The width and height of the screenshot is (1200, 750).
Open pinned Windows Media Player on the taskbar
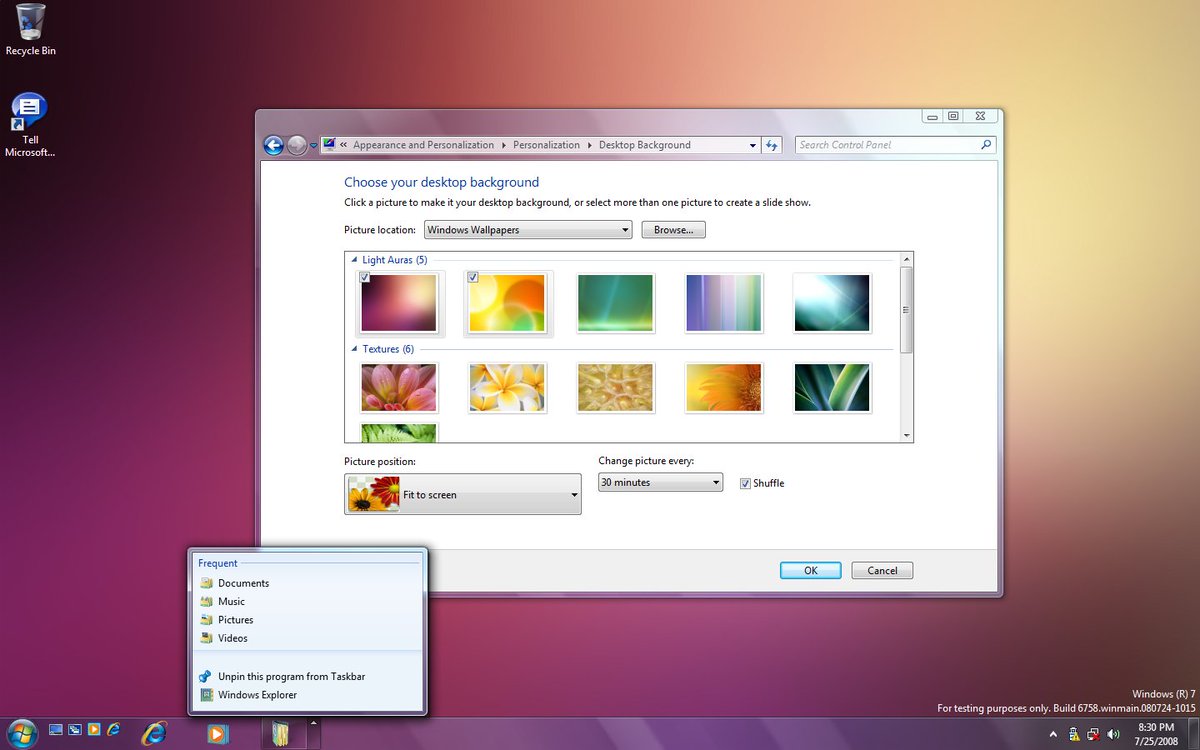[216, 733]
